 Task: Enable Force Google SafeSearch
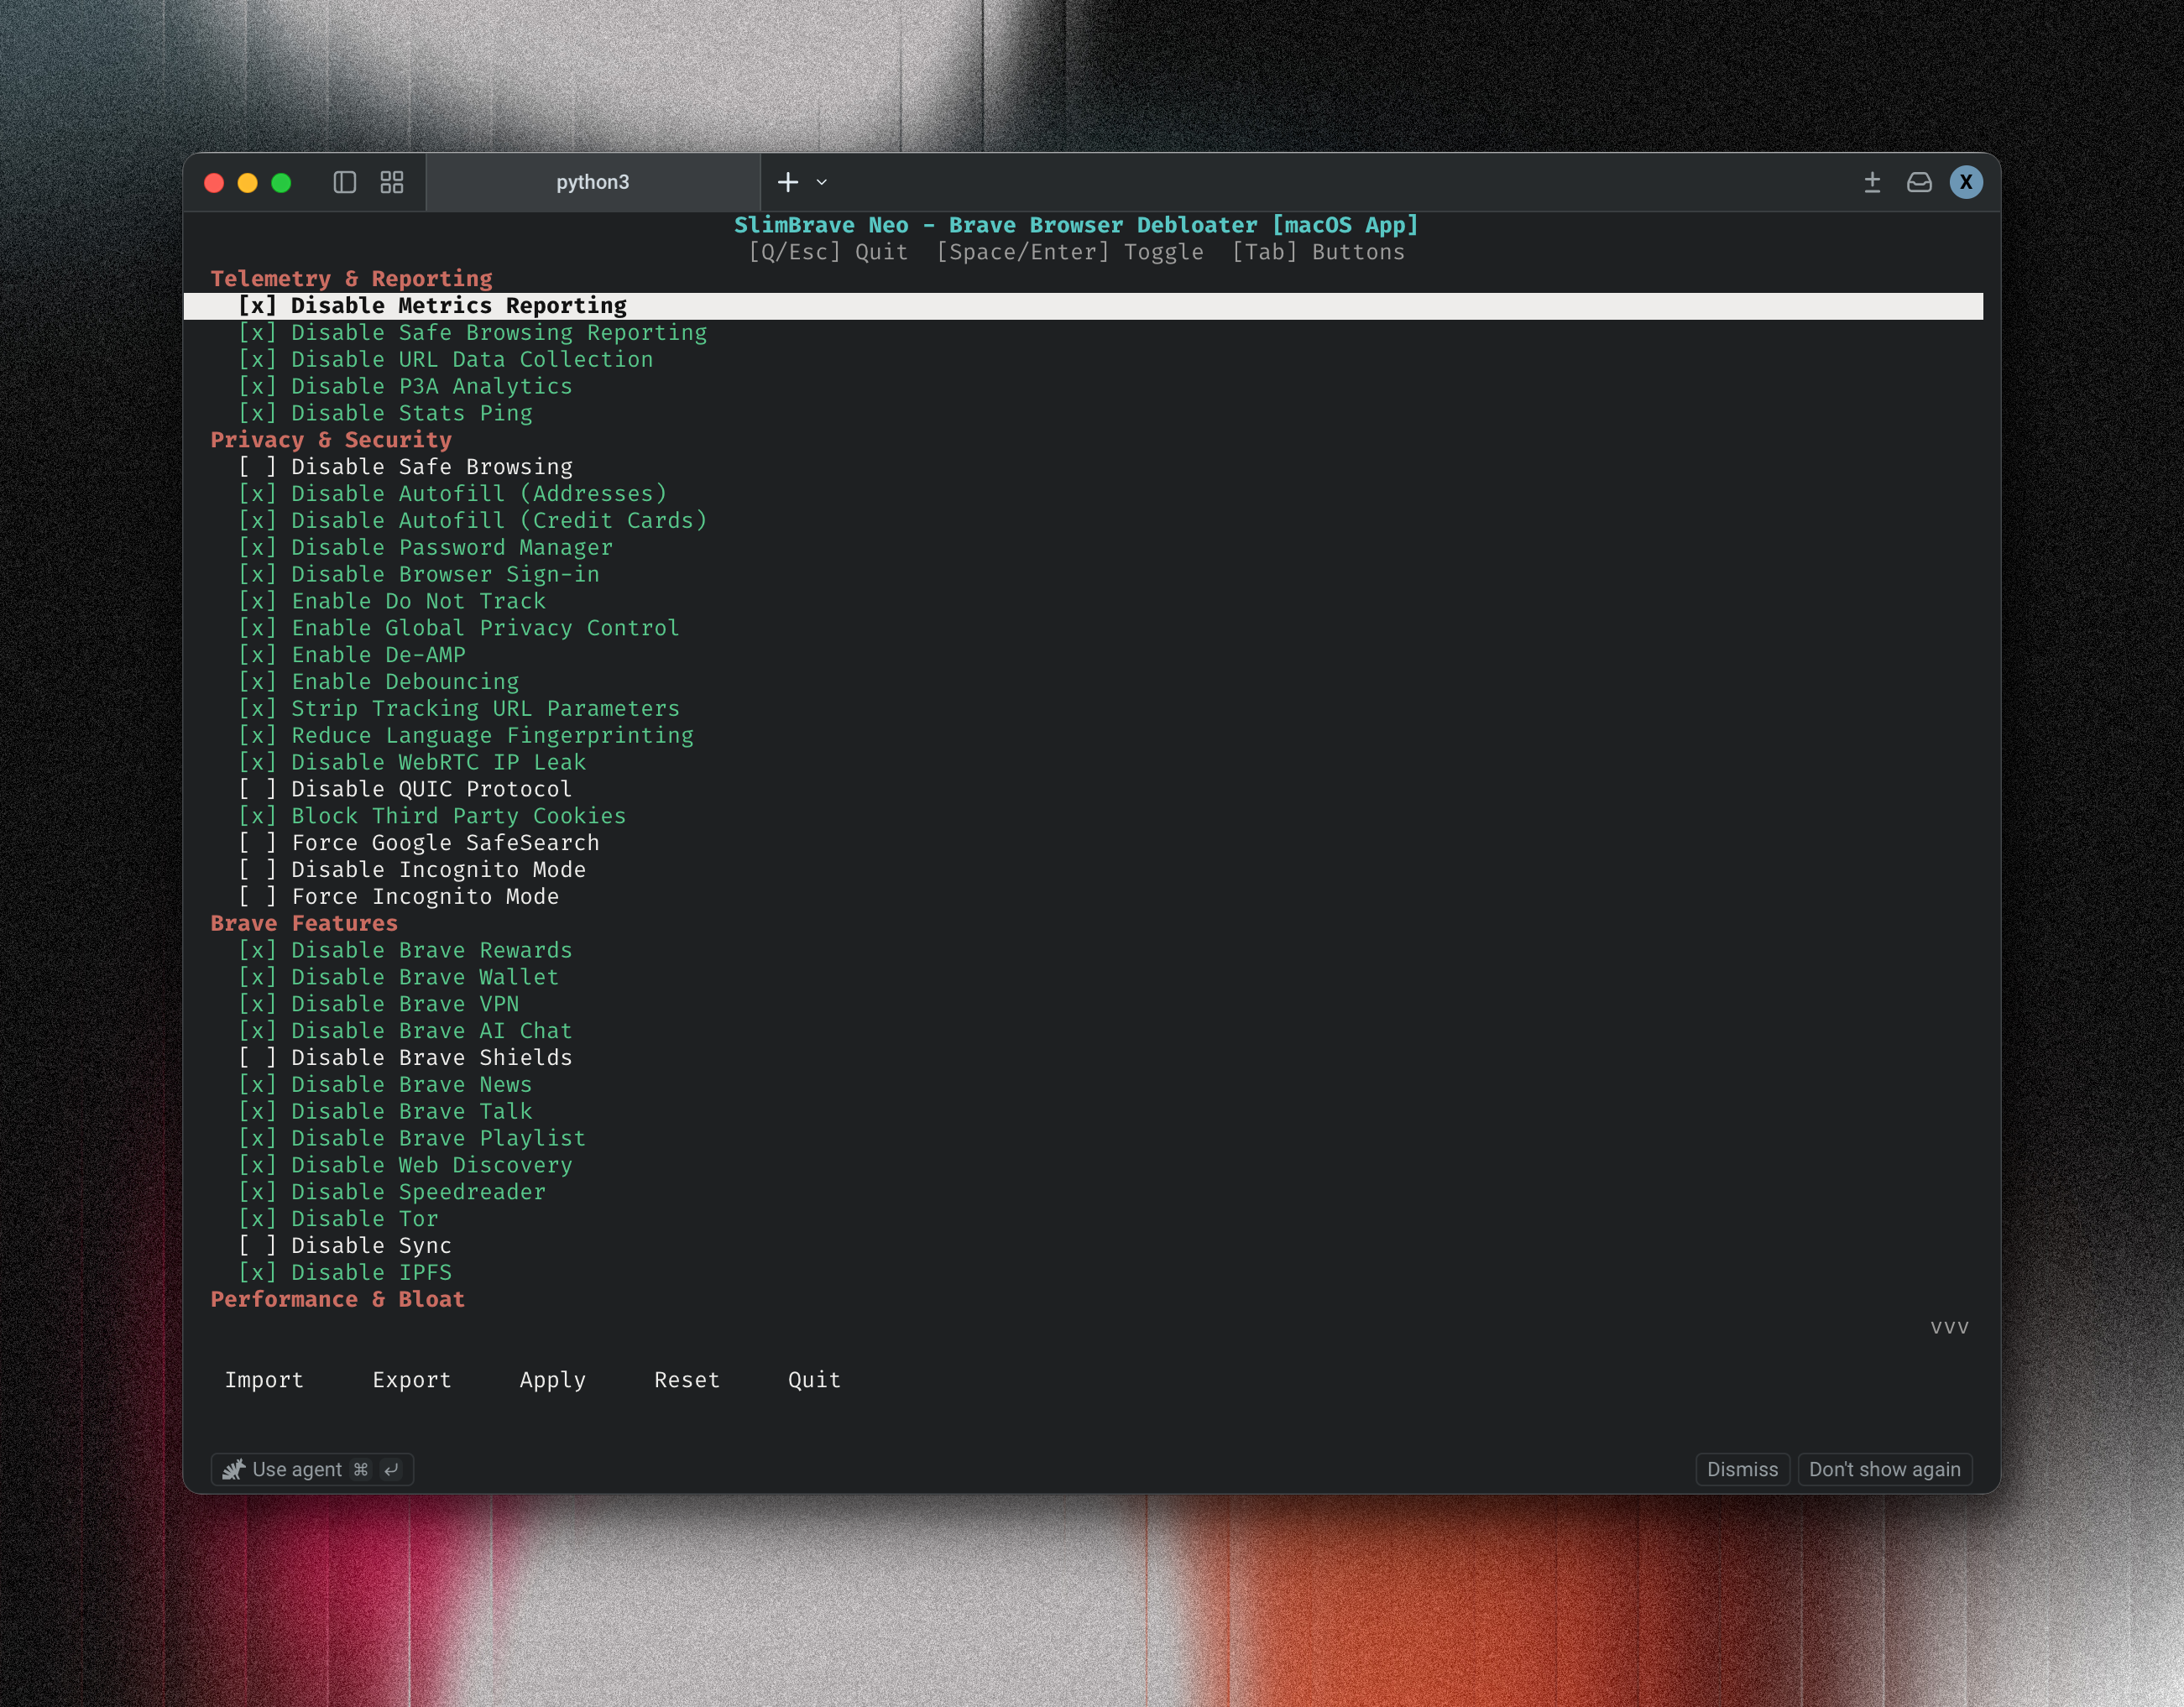click(419, 844)
